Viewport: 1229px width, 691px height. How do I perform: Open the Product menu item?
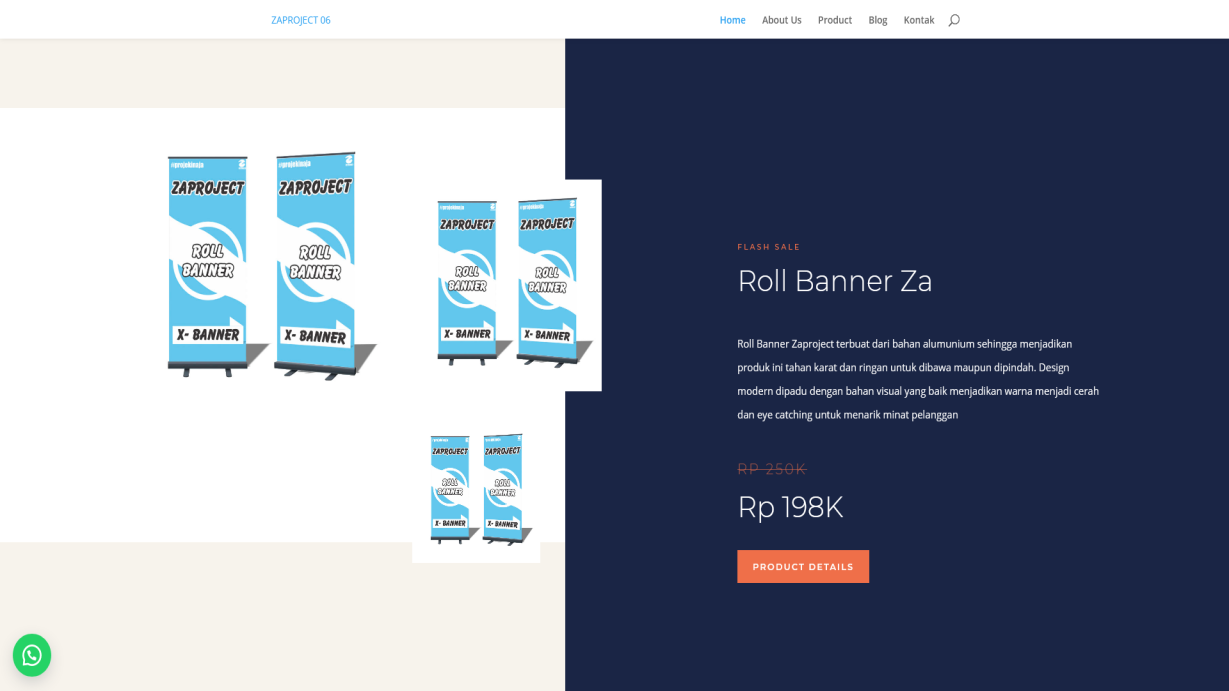tap(835, 20)
